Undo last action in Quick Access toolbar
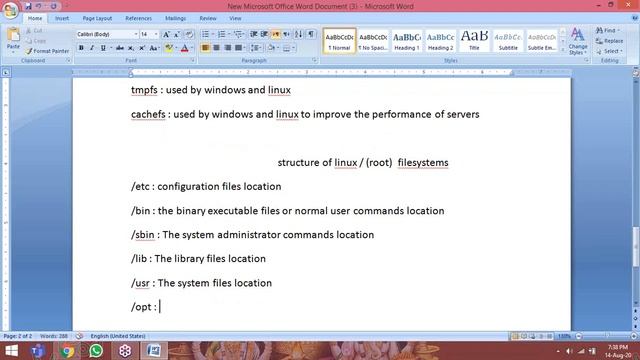The width and height of the screenshot is (640, 360). point(39,6)
